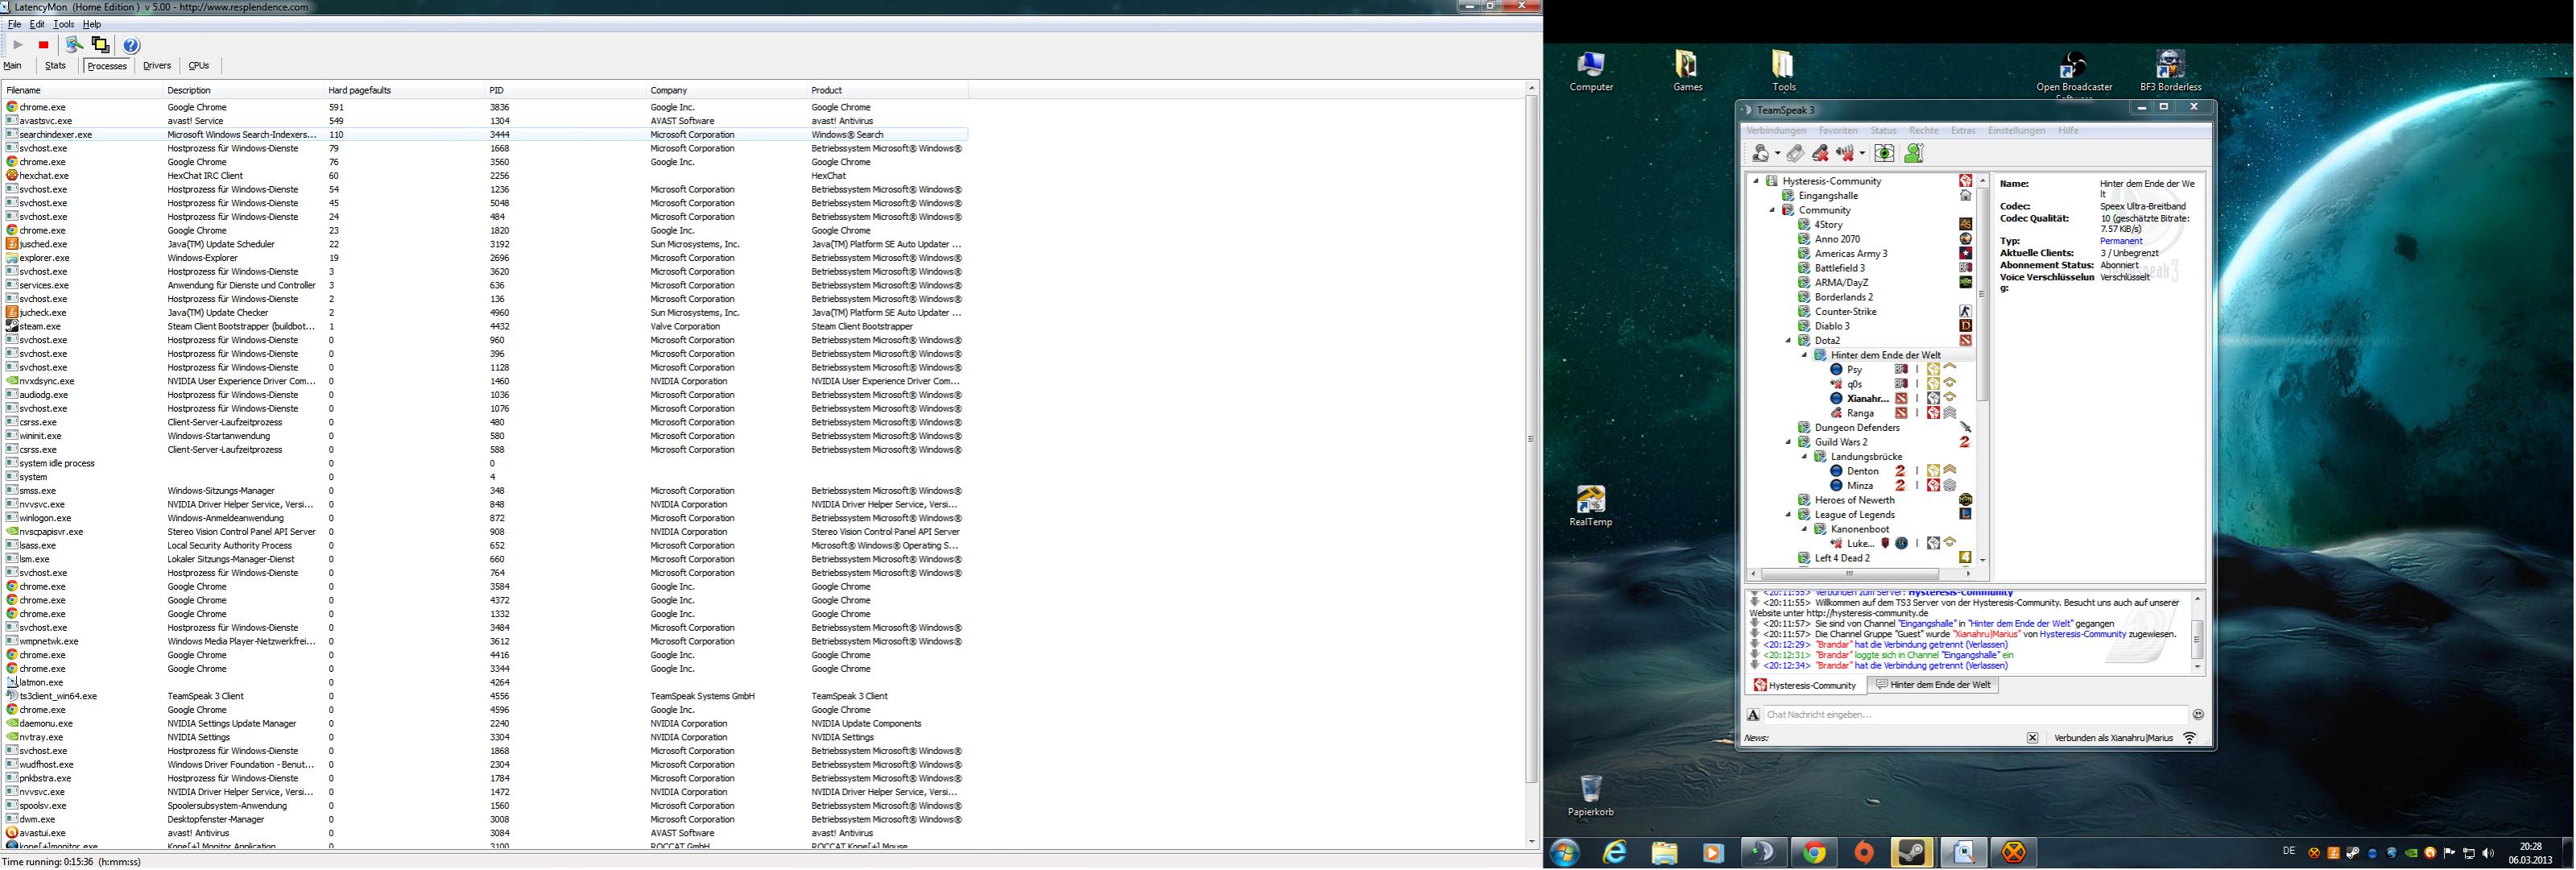
Task: Sort by PID column header
Action: [566, 90]
